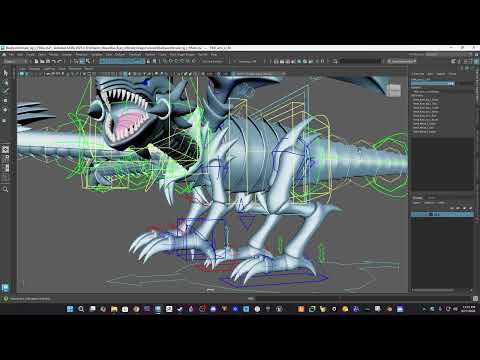Open the viewport View panel menu

(22, 69)
